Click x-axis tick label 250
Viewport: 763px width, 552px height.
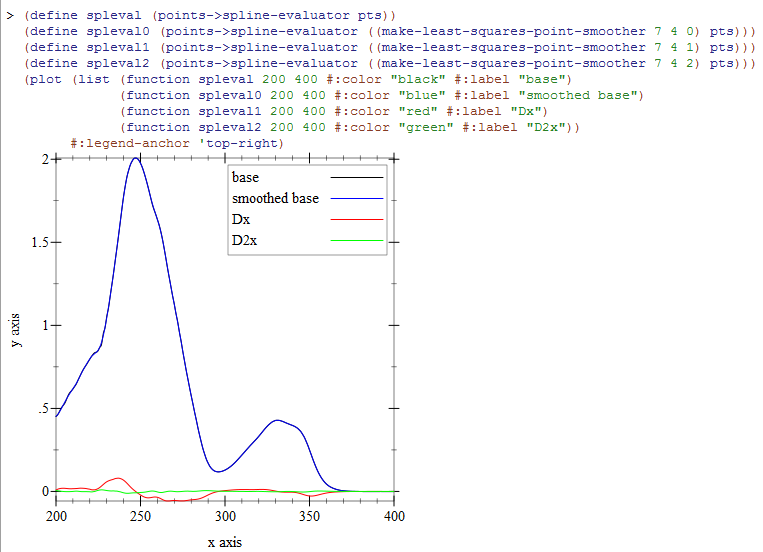[x=141, y=516]
